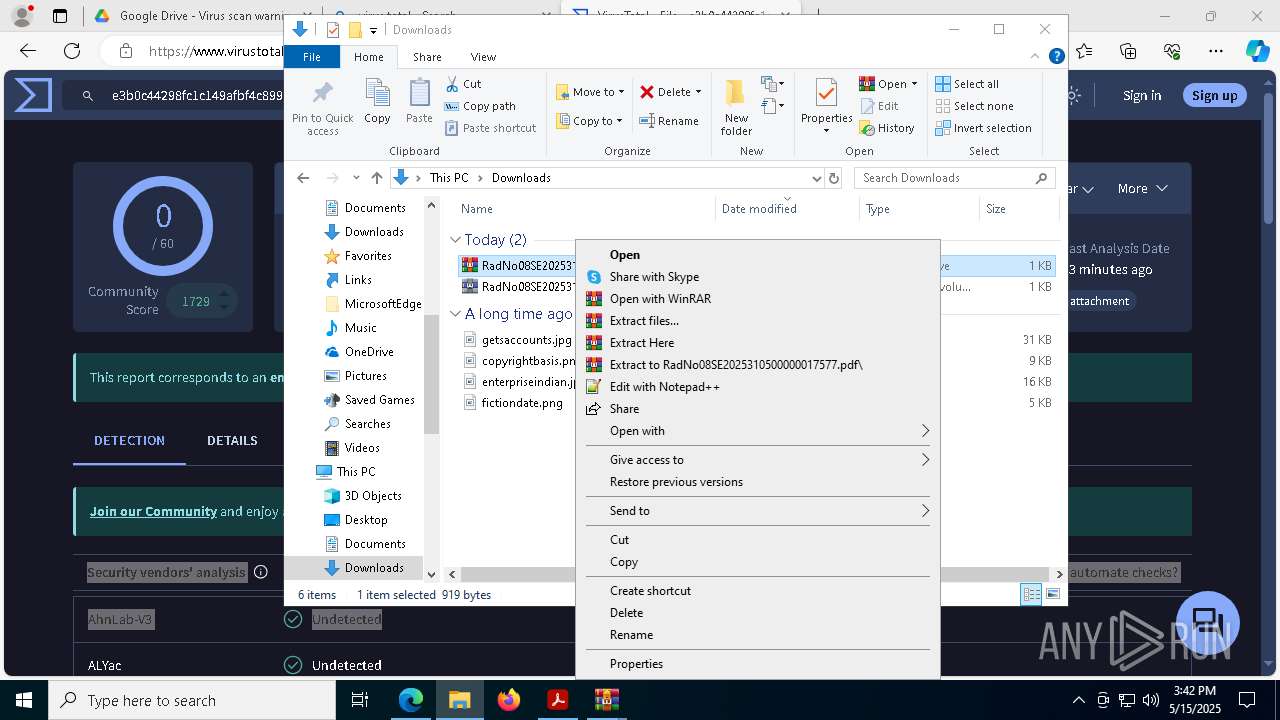The image size is (1280, 720).
Task: Expand the Send to submenu
Action: pos(757,511)
